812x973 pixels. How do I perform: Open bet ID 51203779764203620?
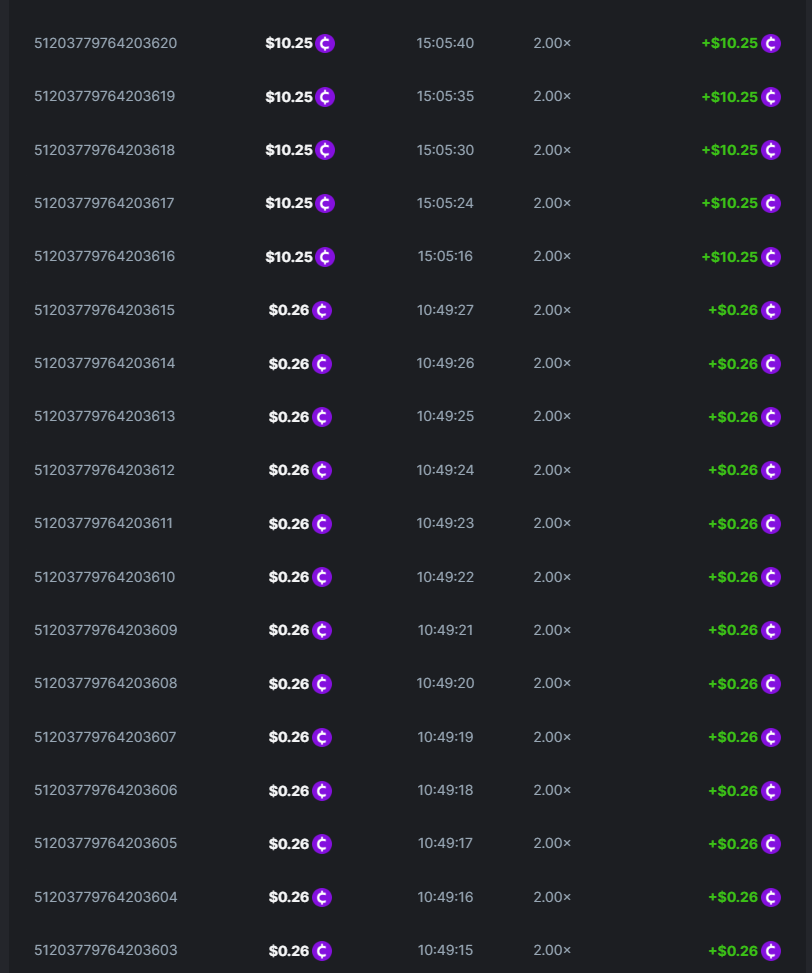(x=105, y=44)
